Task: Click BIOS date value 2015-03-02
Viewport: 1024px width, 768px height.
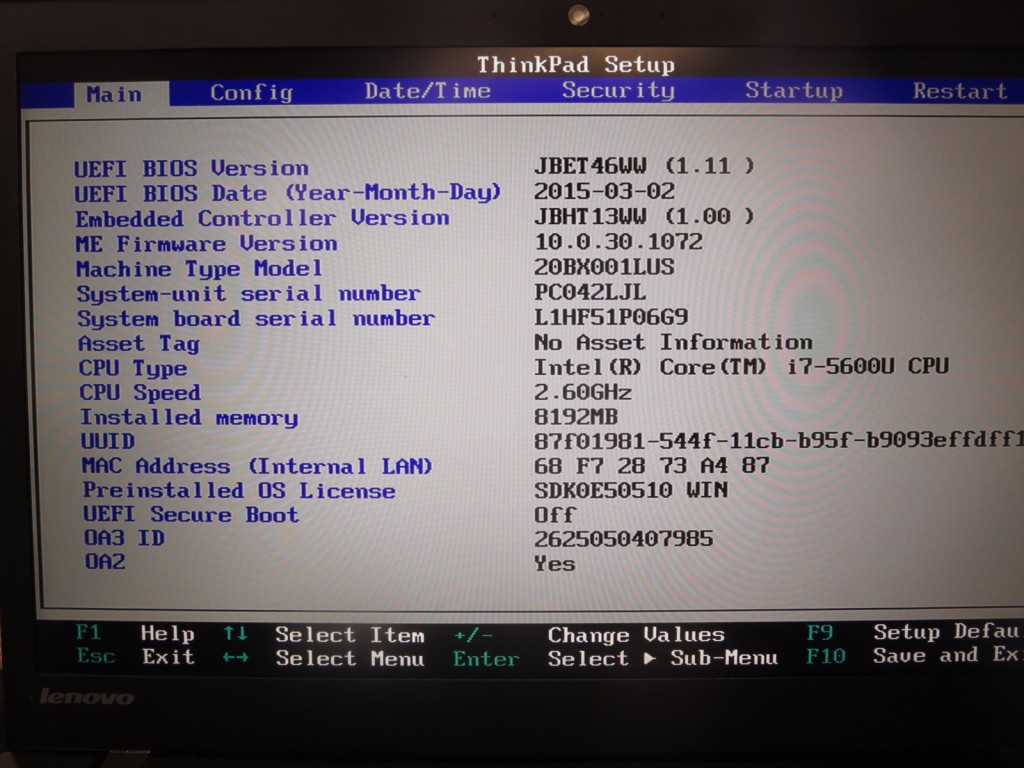Action: click(x=605, y=191)
